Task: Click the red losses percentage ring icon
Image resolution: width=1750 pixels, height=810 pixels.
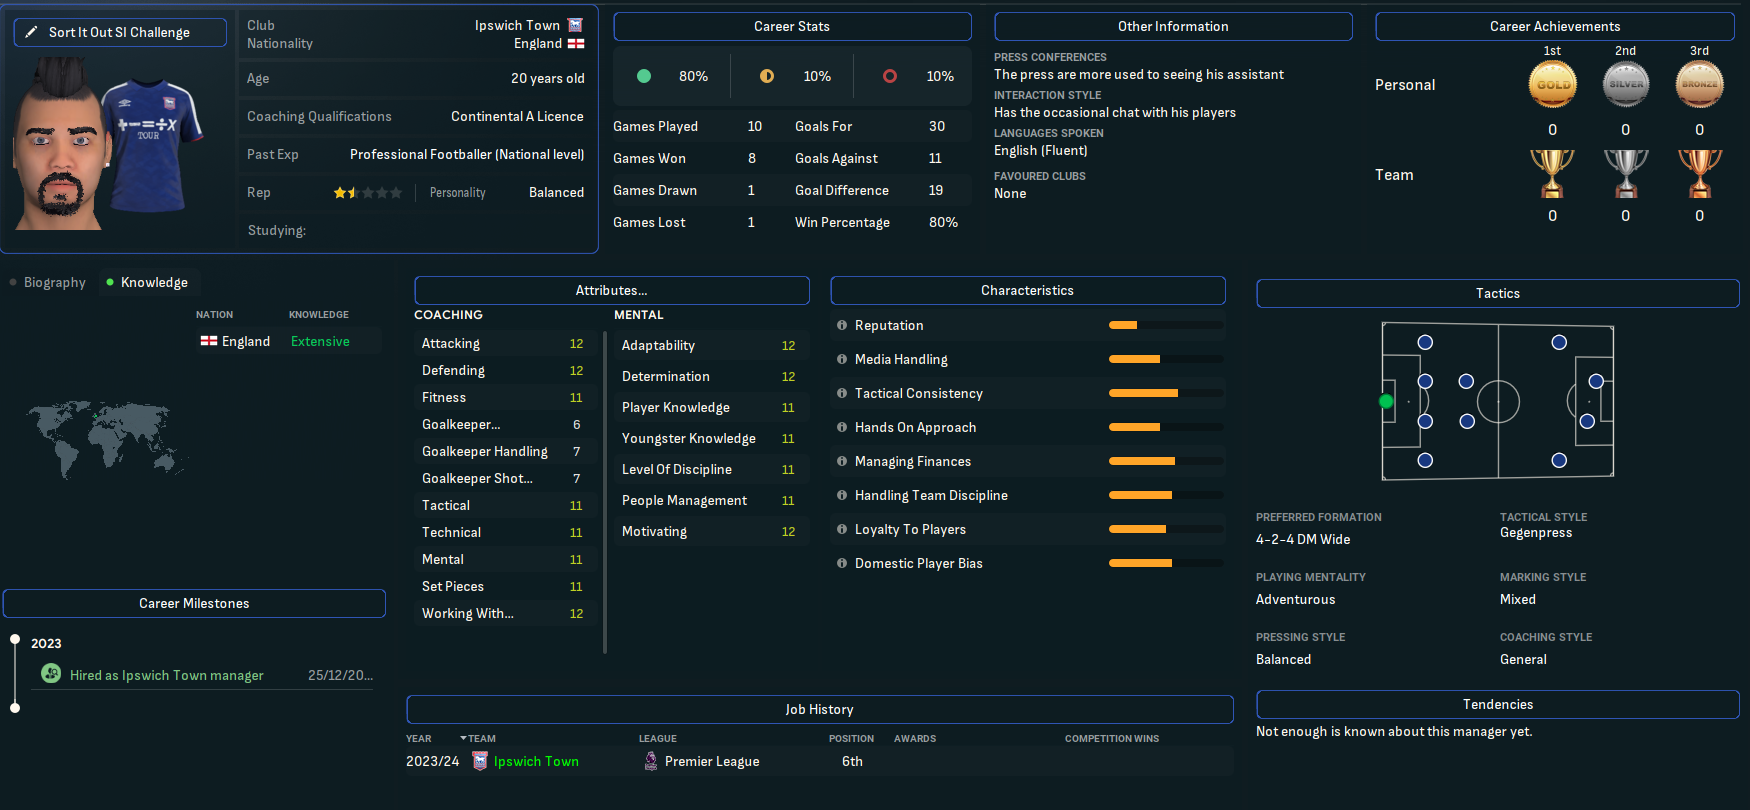Action: pyautogui.click(x=890, y=76)
